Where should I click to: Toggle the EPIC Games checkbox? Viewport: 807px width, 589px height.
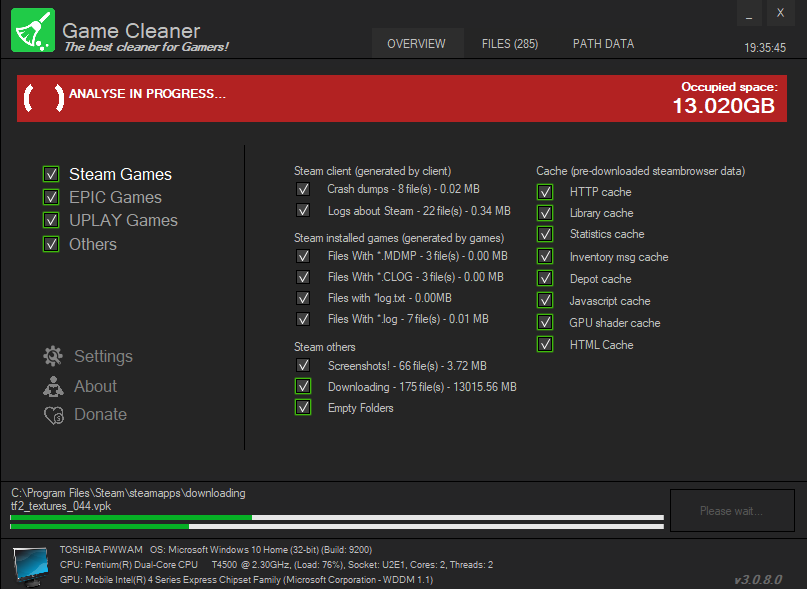(x=51, y=197)
